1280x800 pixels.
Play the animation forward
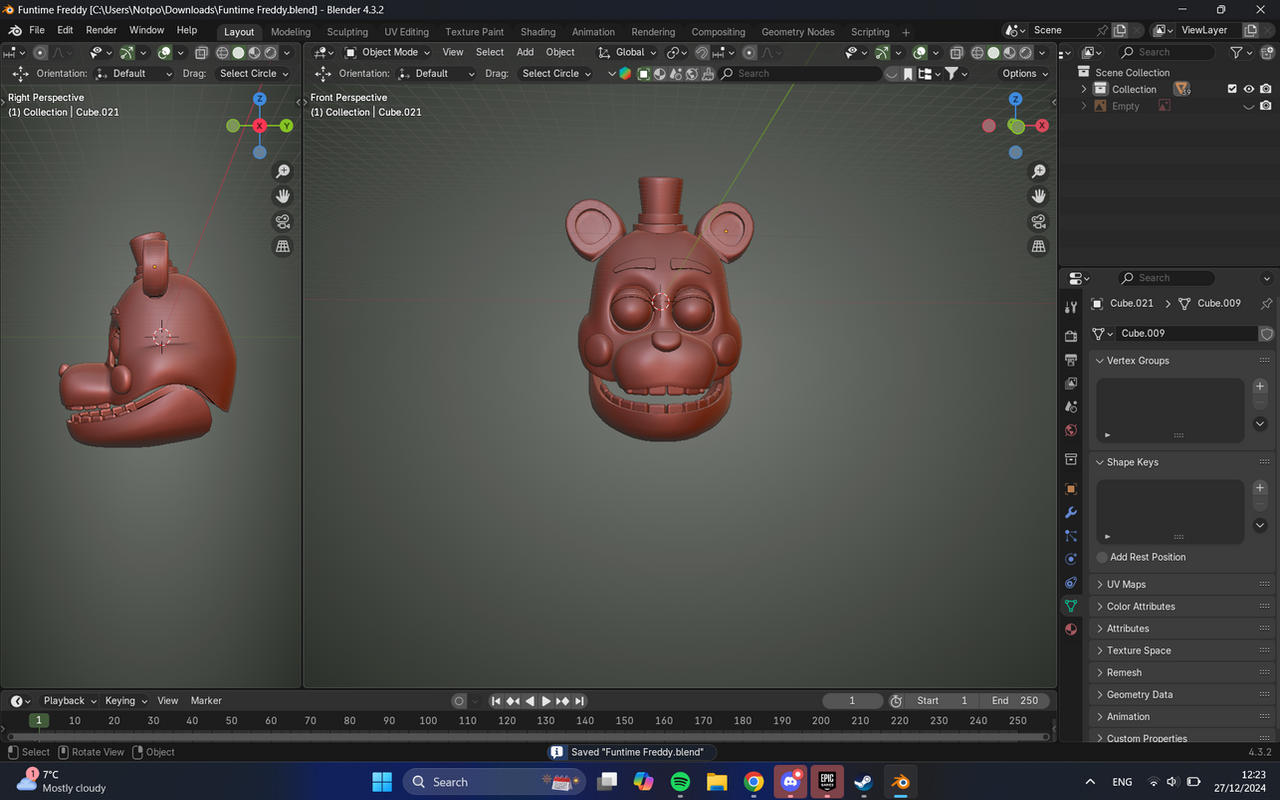pos(546,701)
